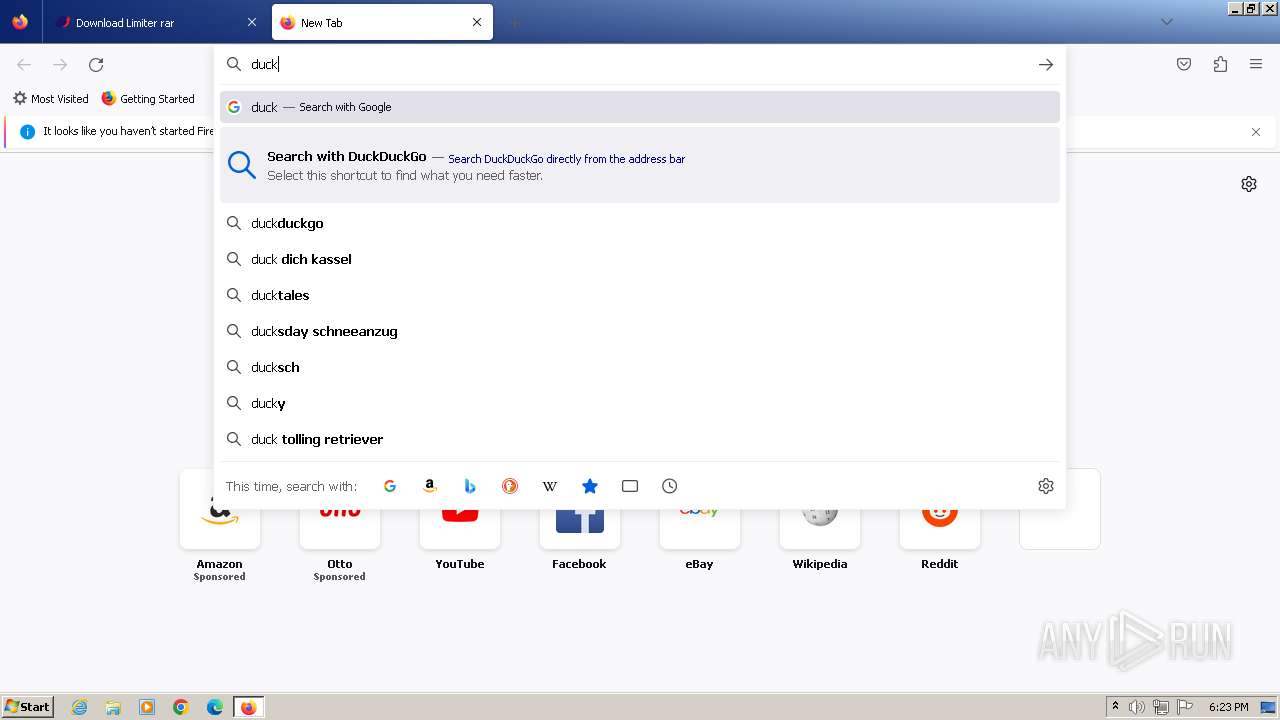
Task: Switch to Download Limiter rar tab
Action: tap(156, 22)
